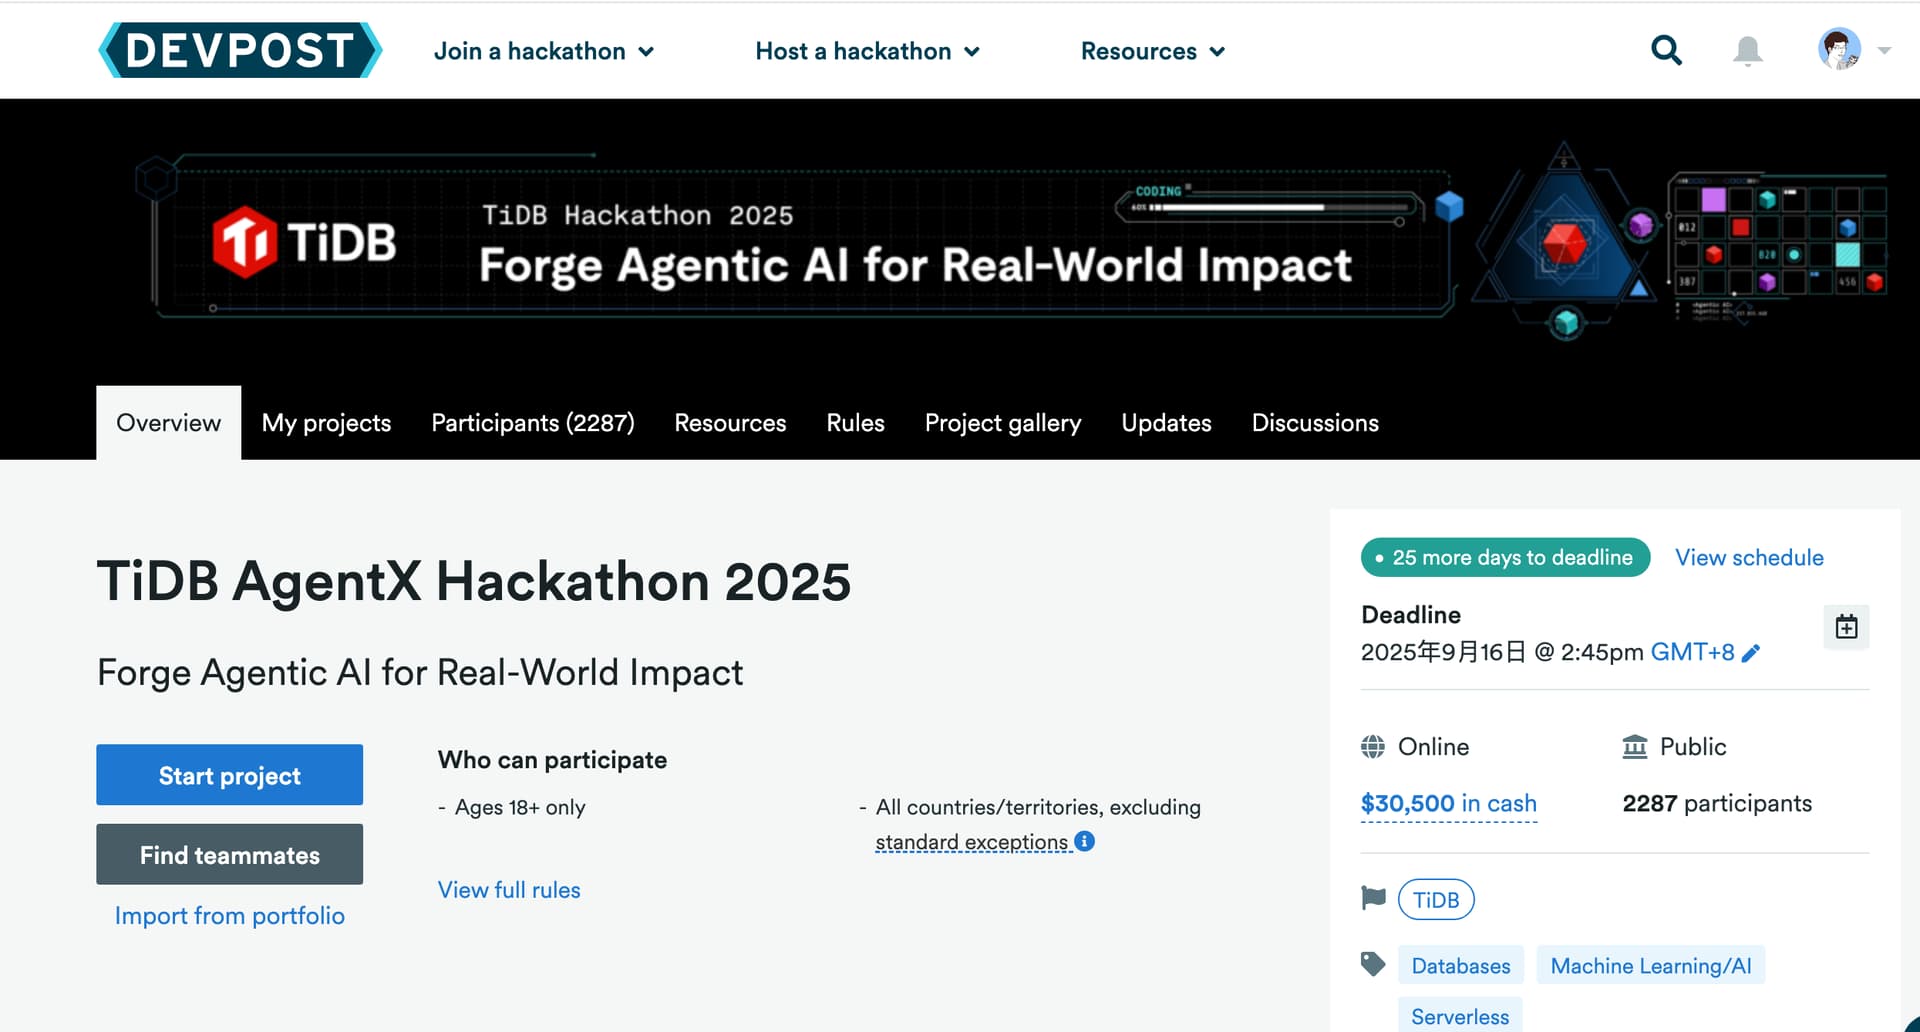Click $30,500 in cash prize link
The image size is (1920, 1032).
coord(1448,804)
